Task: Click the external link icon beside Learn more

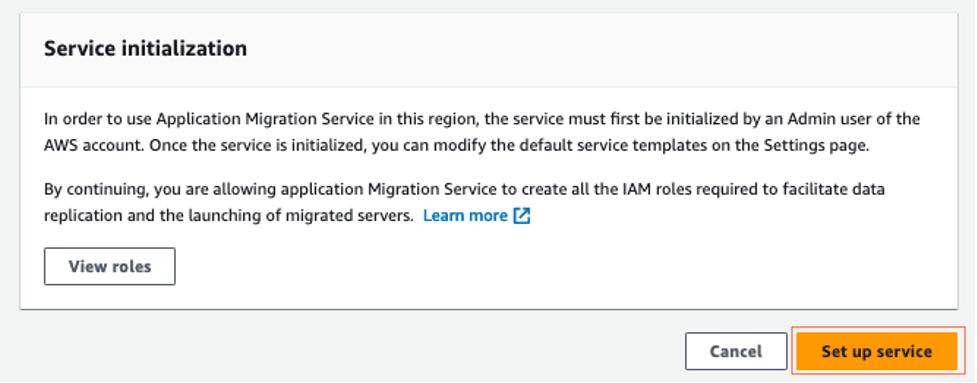Action: click(x=522, y=216)
